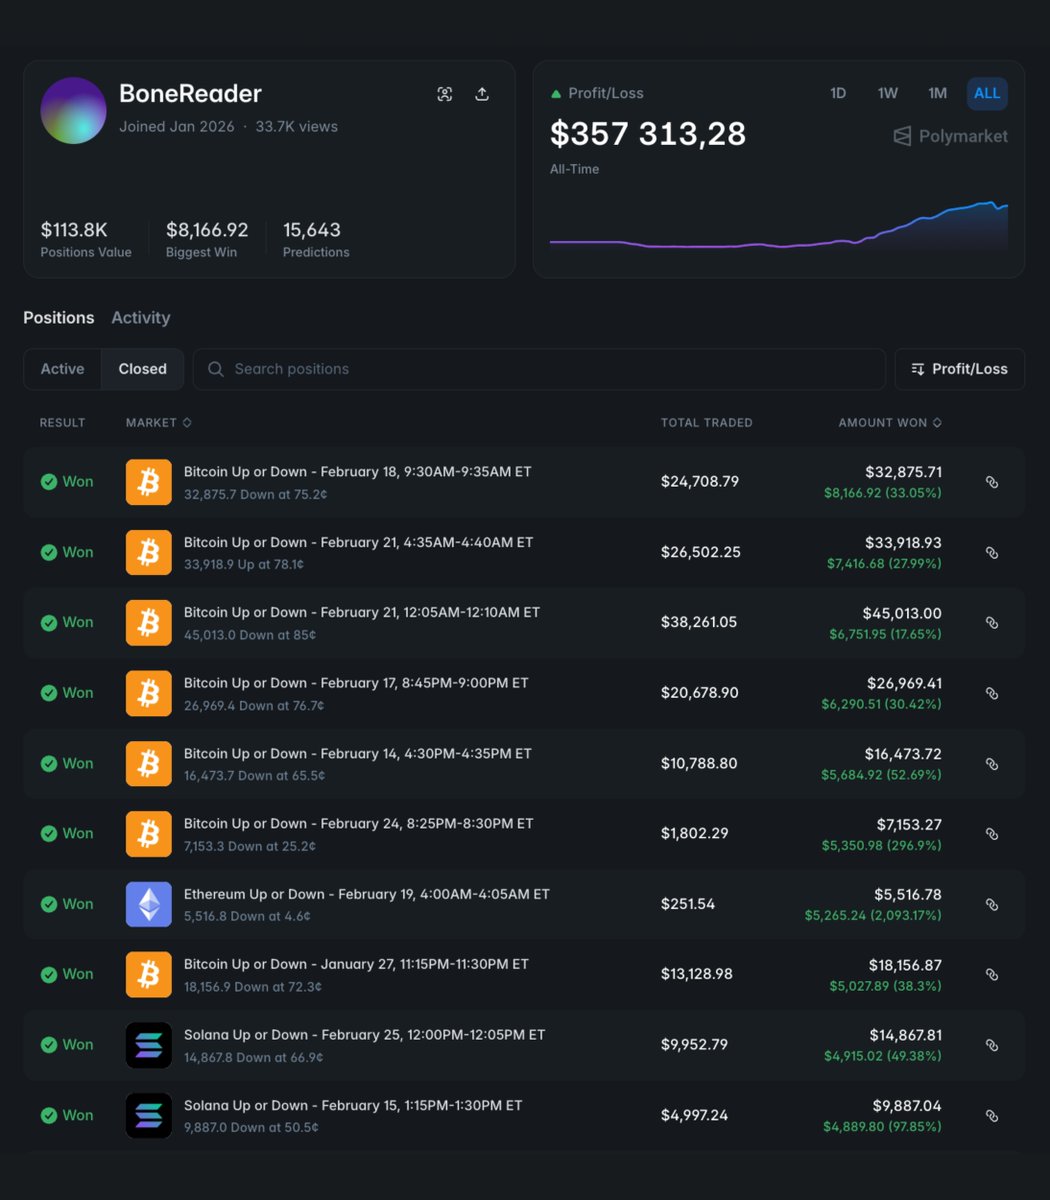Viewport: 1050px width, 1200px height.
Task: Click the Polymarket logo in Profit/Loss card
Action: point(950,136)
